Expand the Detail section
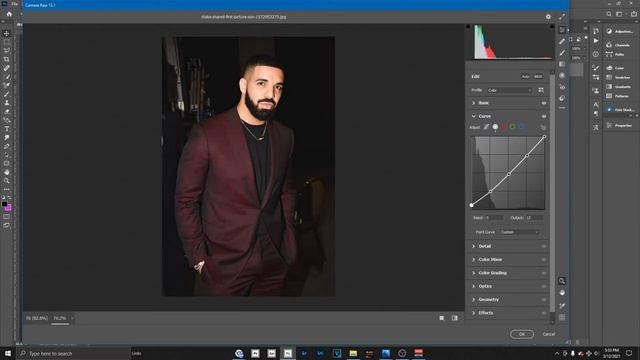 473,247
